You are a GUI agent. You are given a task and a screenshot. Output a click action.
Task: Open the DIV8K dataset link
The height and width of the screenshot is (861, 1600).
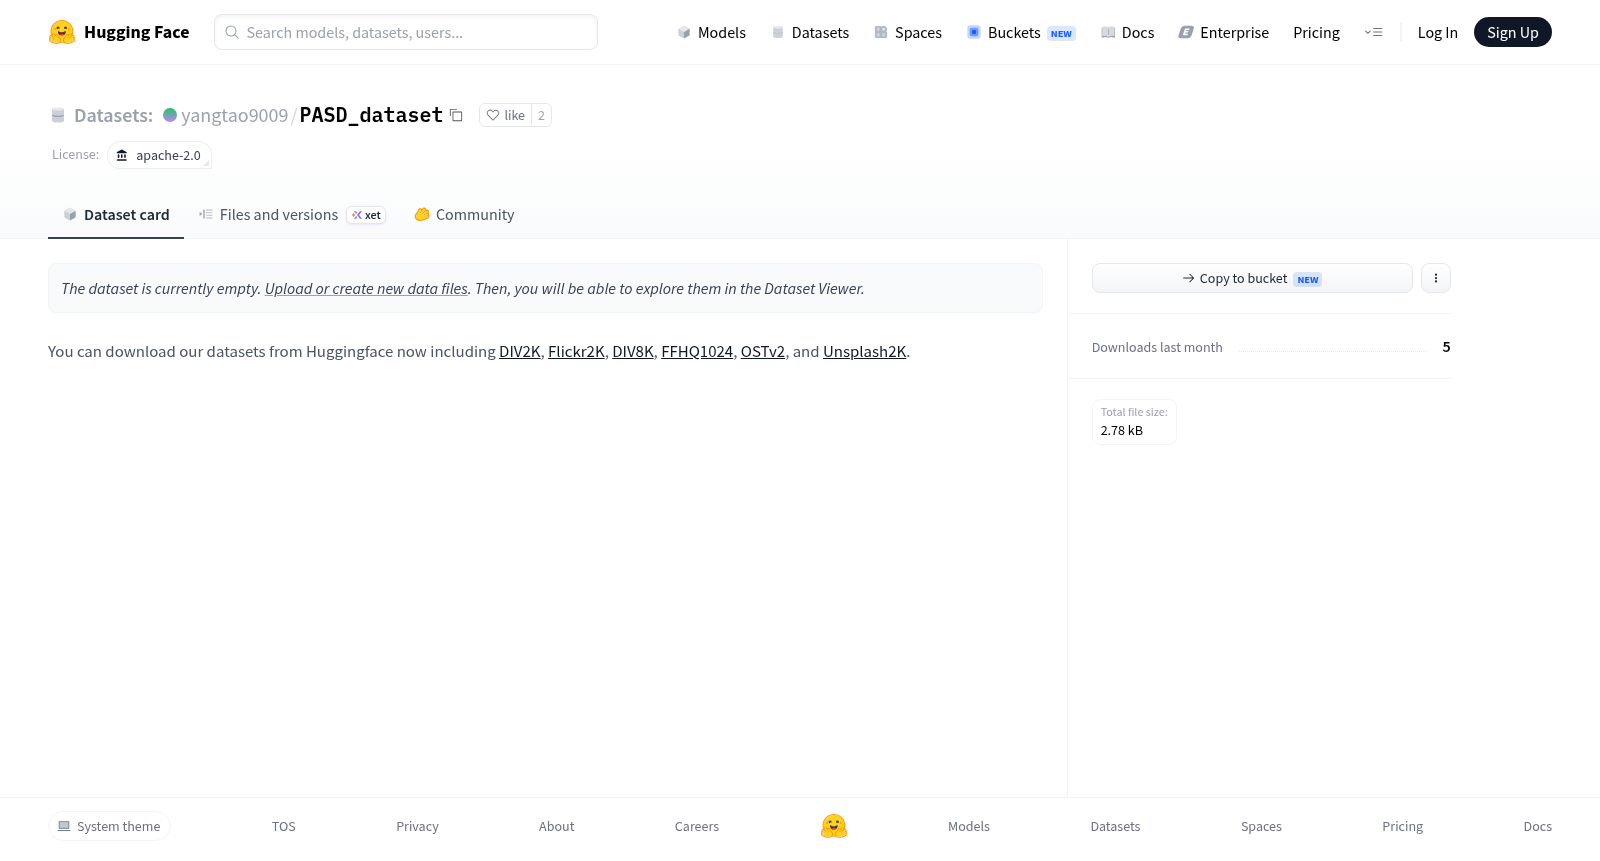tap(633, 351)
